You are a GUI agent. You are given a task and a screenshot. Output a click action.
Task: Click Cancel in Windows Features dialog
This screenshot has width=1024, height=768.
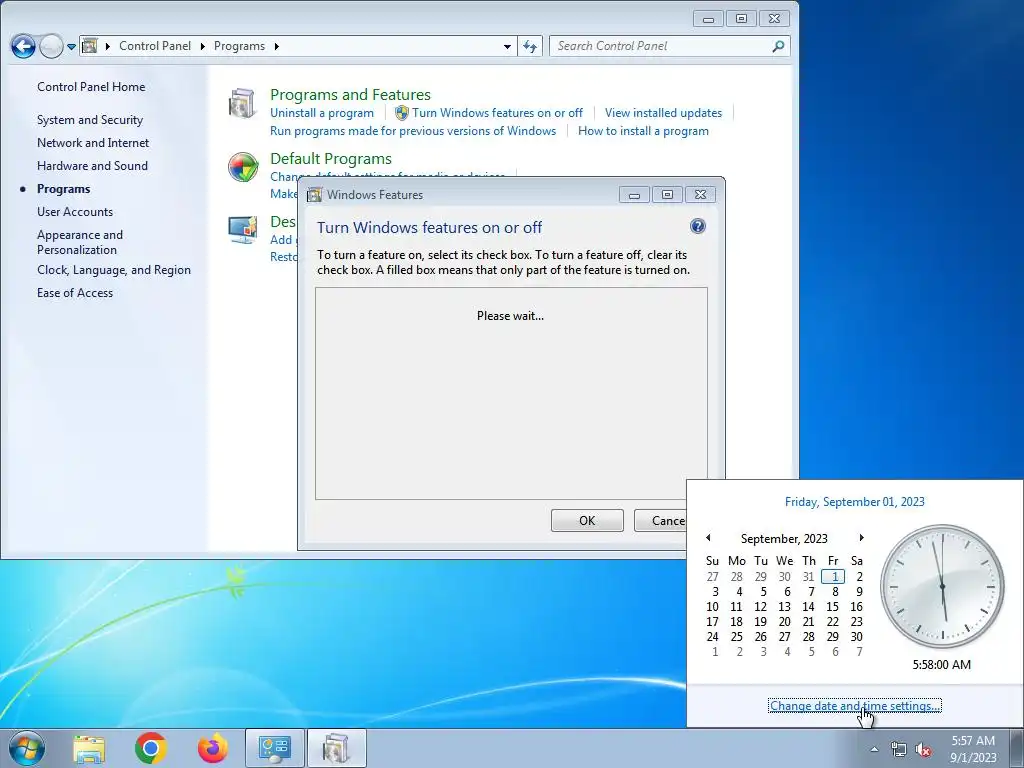point(660,520)
